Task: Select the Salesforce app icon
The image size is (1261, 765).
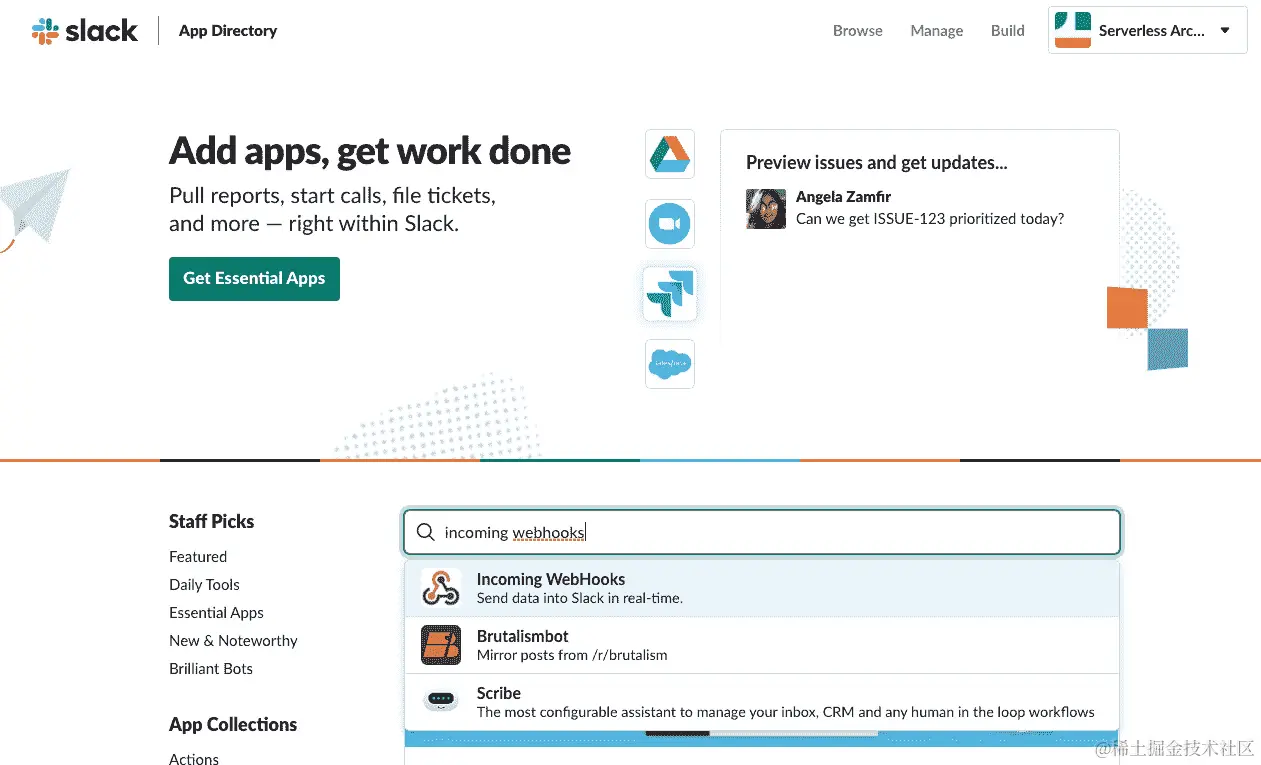Action: click(670, 364)
